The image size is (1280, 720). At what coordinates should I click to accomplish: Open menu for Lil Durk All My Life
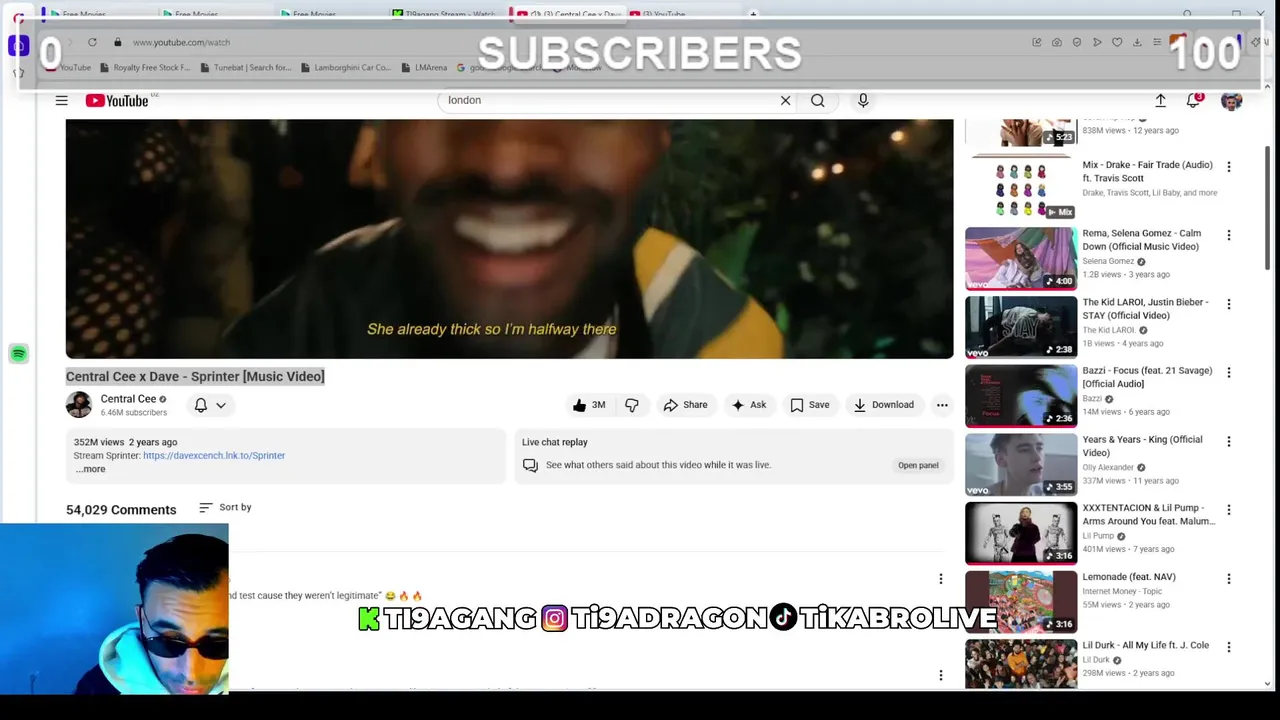(x=1229, y=647)
